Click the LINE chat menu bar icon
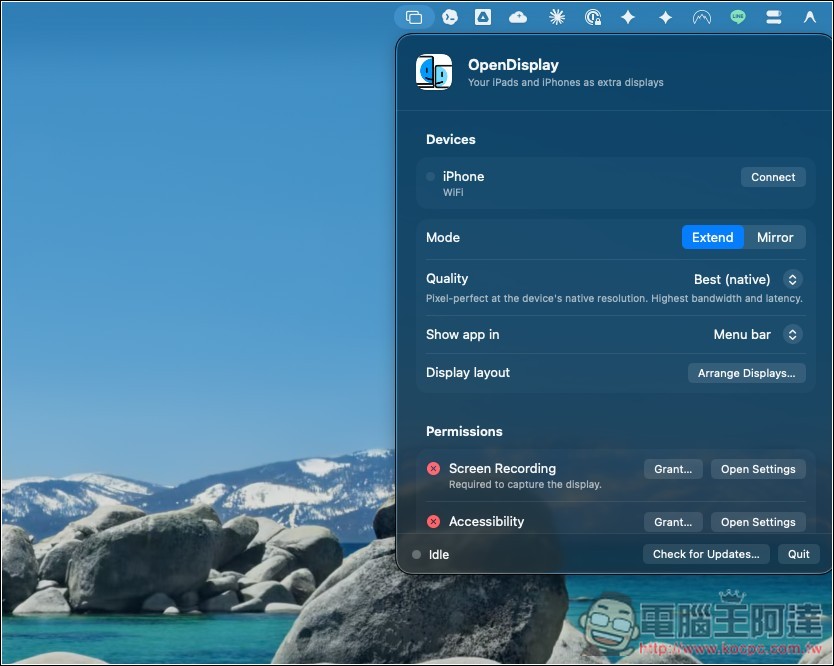The image size is (834, 666). [x=738, y=17]
